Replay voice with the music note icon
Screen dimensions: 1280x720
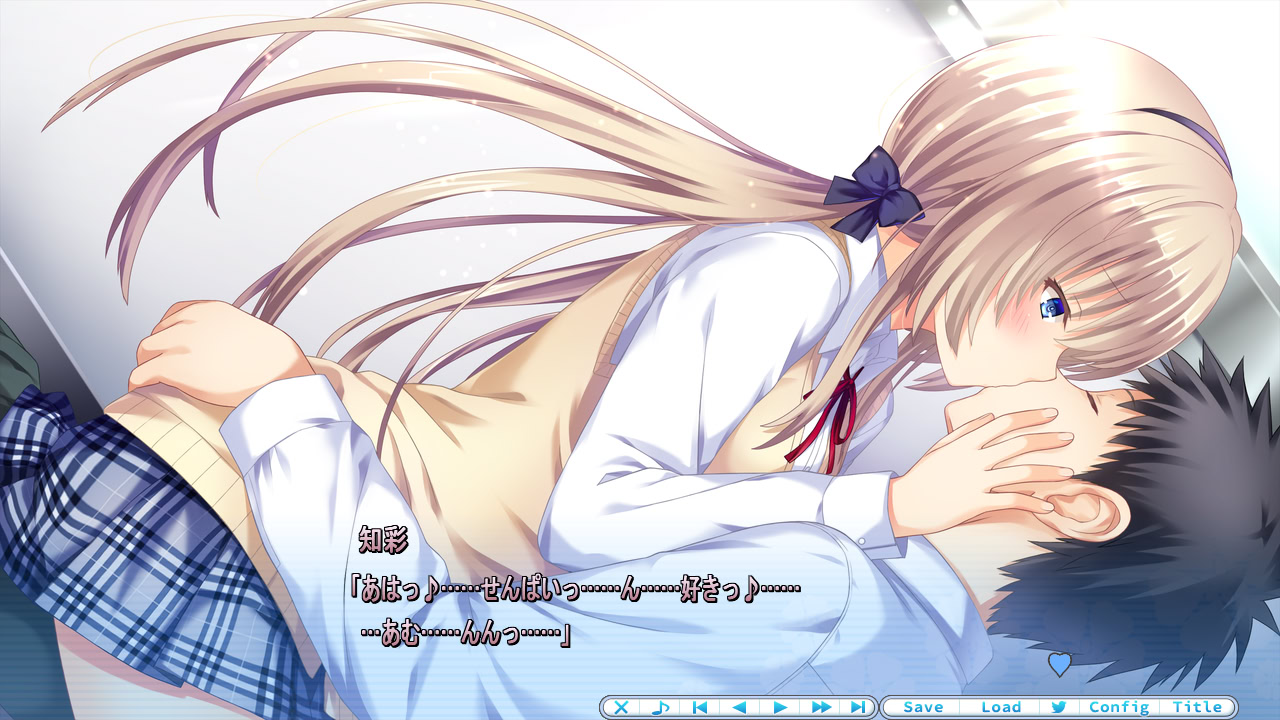click(x=660, y=707)
